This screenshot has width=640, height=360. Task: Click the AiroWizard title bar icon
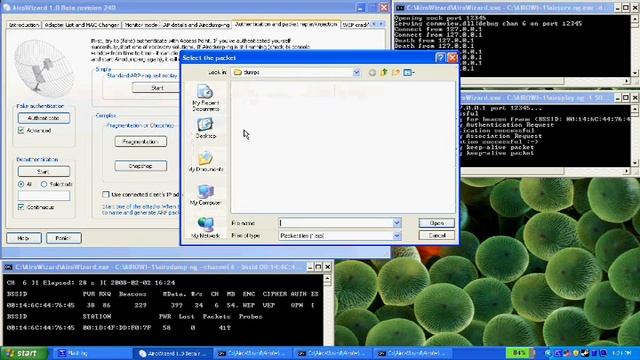click(x=7, y=8)
